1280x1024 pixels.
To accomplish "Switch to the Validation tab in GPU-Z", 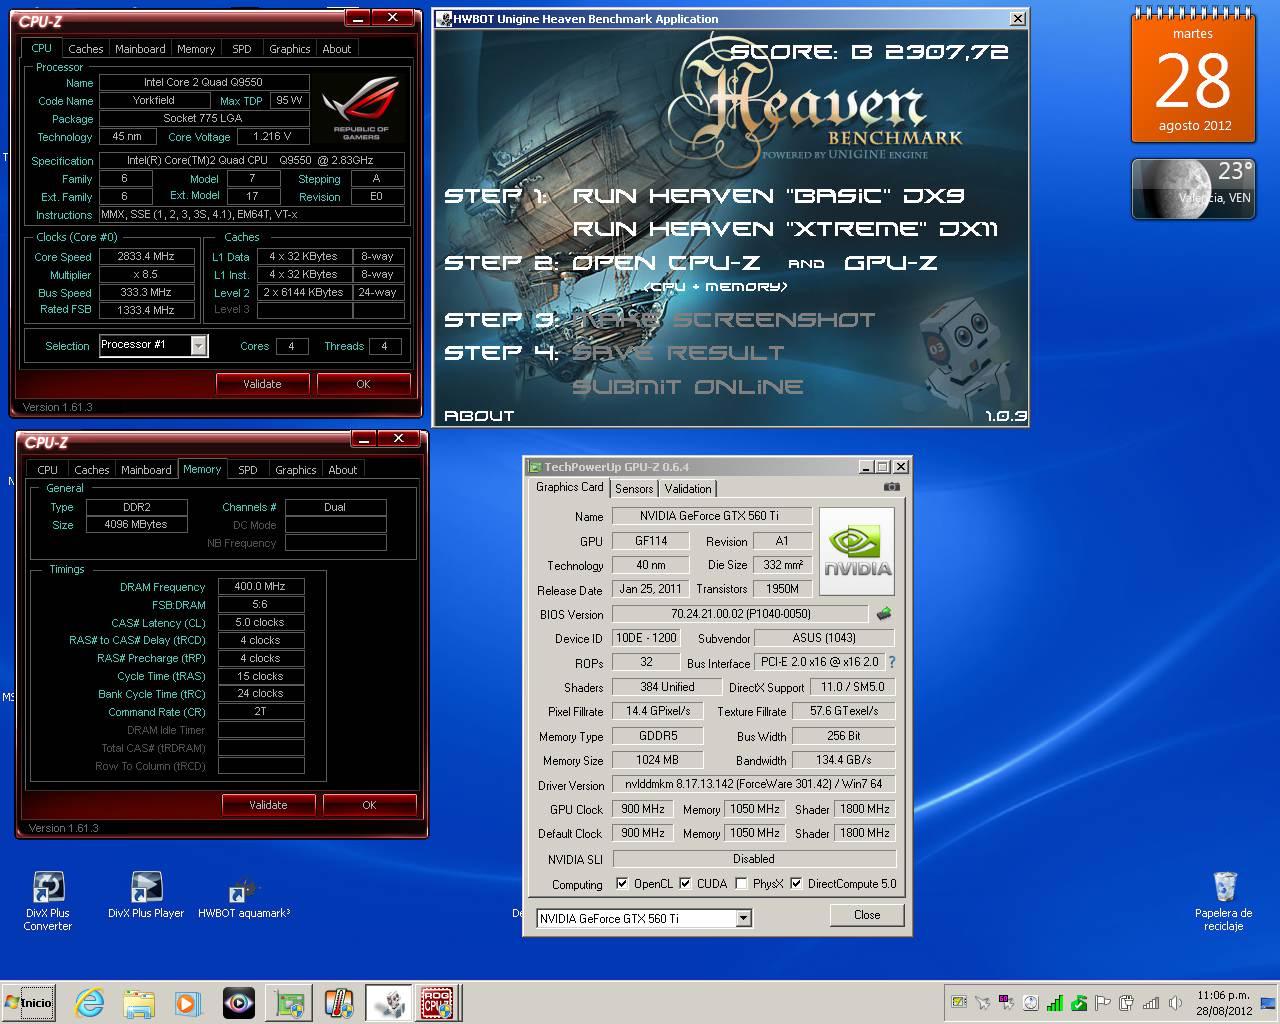I will click(688, 488).
